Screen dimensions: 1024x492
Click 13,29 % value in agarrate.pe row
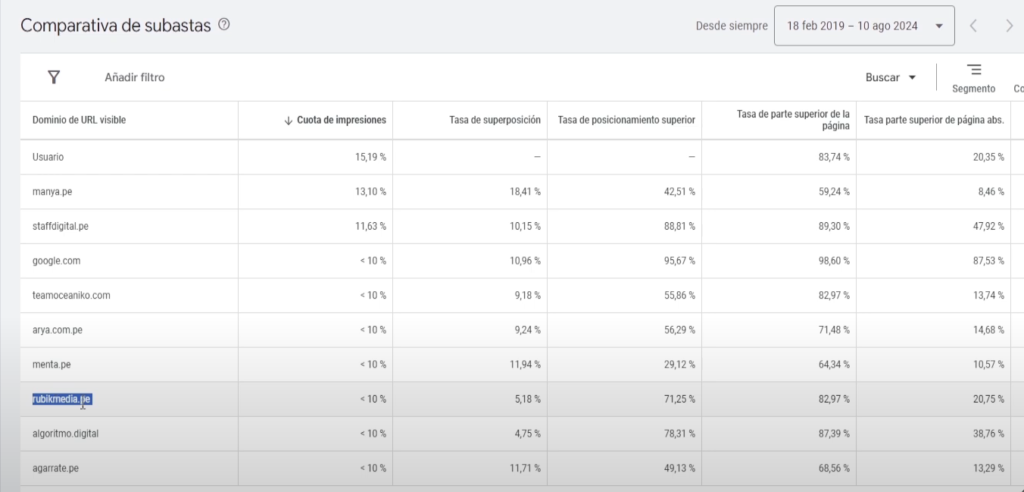(989, 468)
